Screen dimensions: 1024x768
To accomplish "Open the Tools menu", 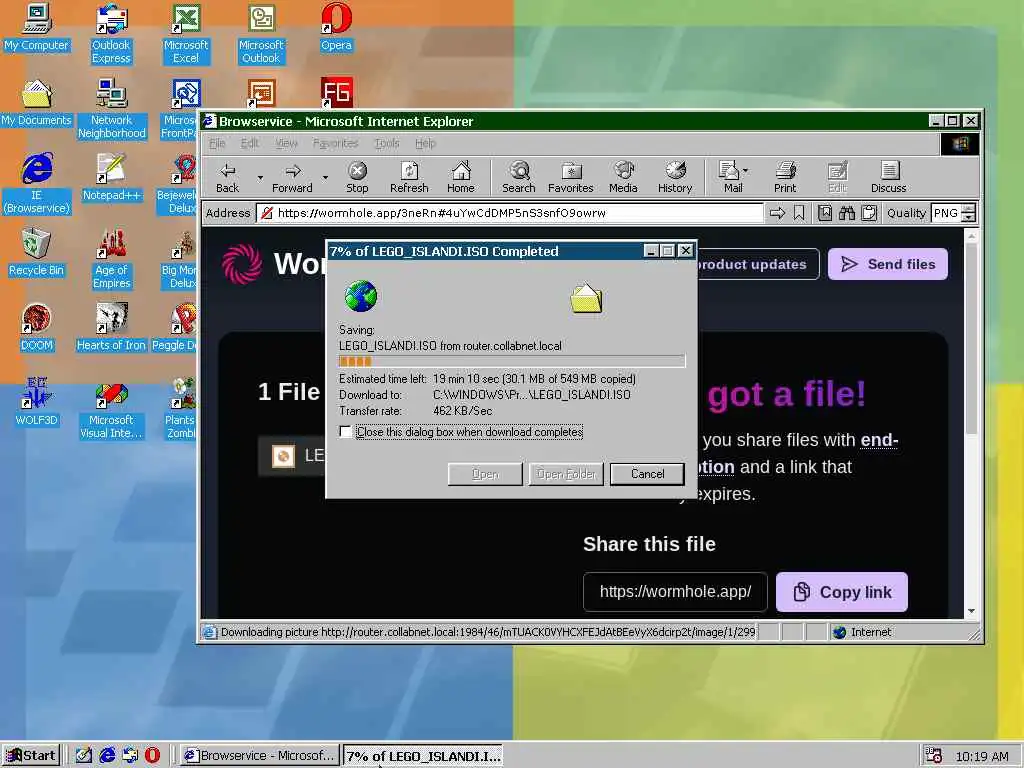I will (x=387, y=143).
